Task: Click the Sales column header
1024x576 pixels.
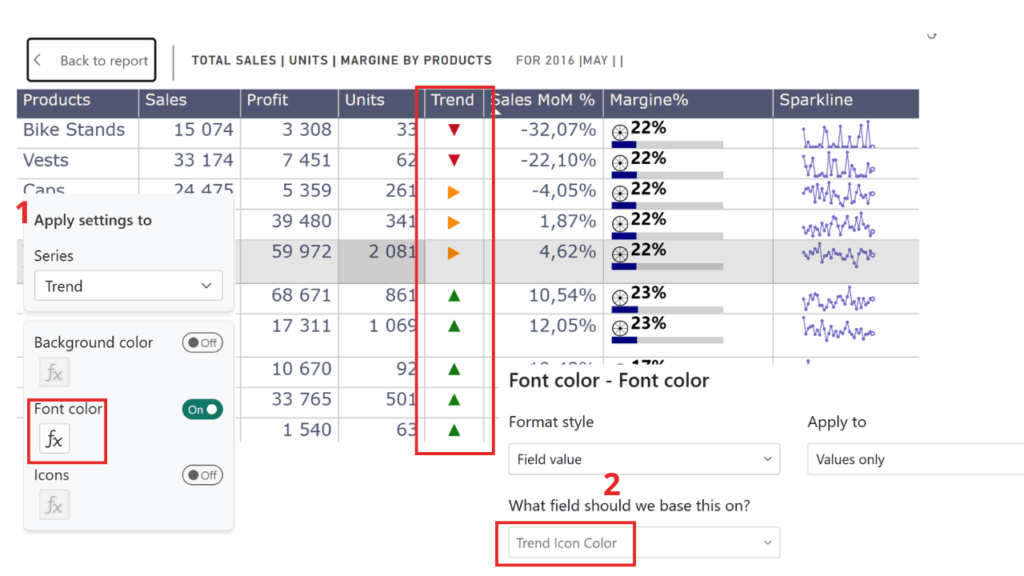Action: click(166, 100)
